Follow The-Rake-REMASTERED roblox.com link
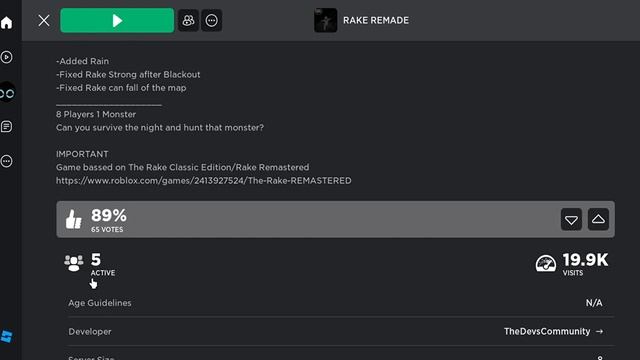 point(204,180)
